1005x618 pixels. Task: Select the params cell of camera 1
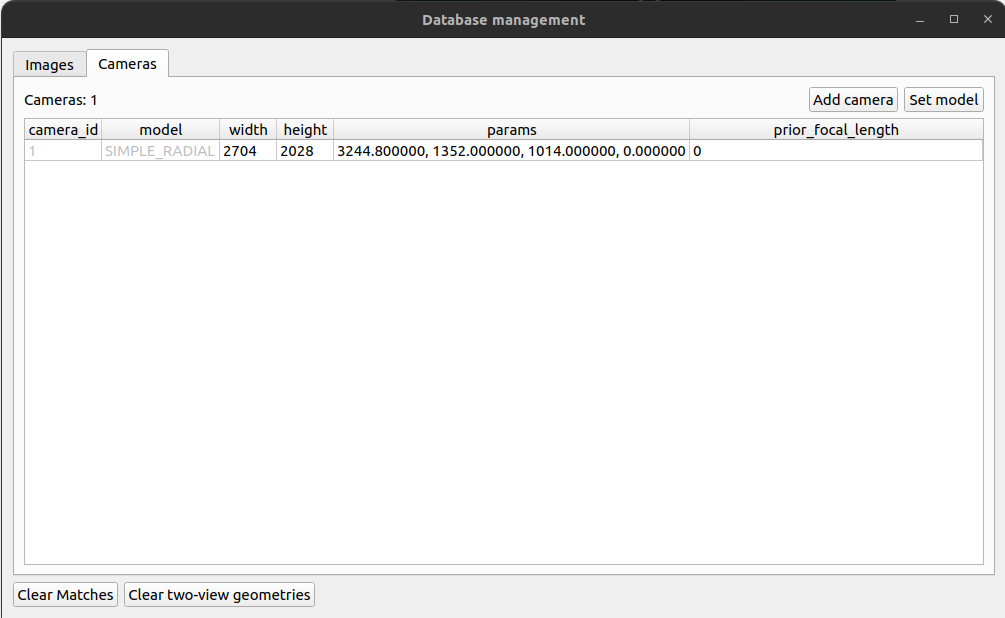[511, 151]
